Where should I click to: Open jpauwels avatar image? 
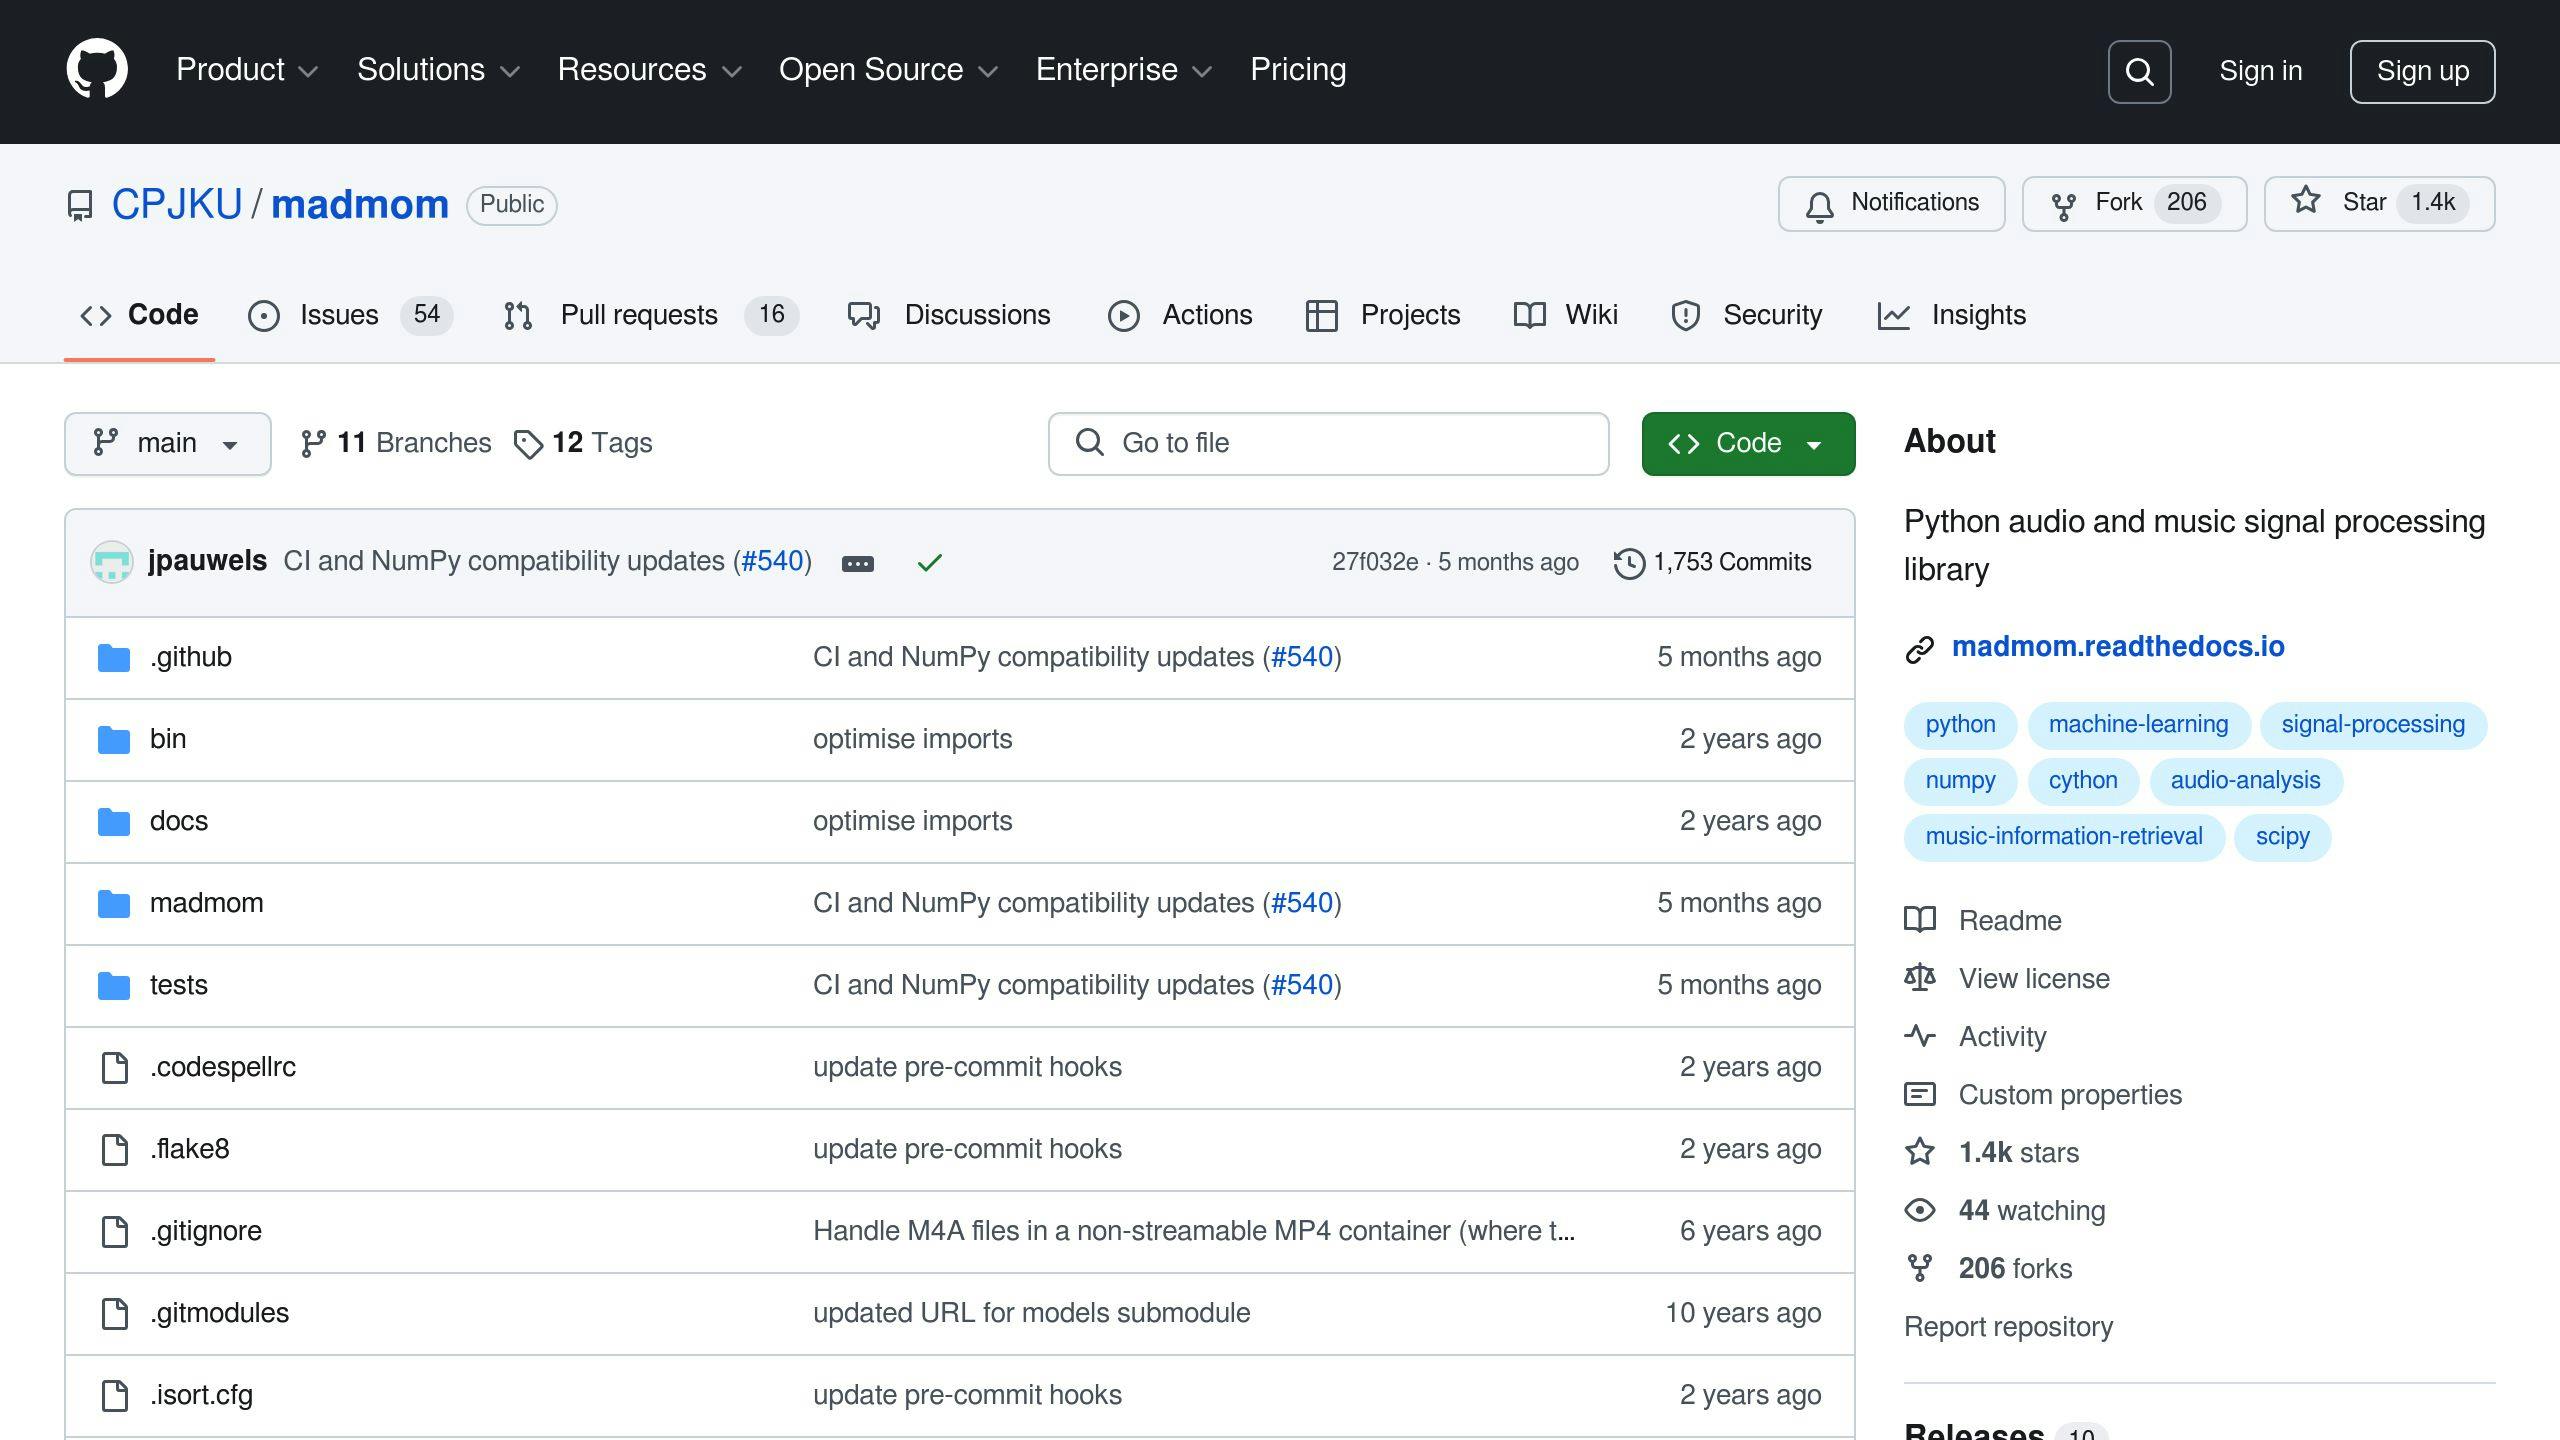pyautogui.click(x=112, y=562)
